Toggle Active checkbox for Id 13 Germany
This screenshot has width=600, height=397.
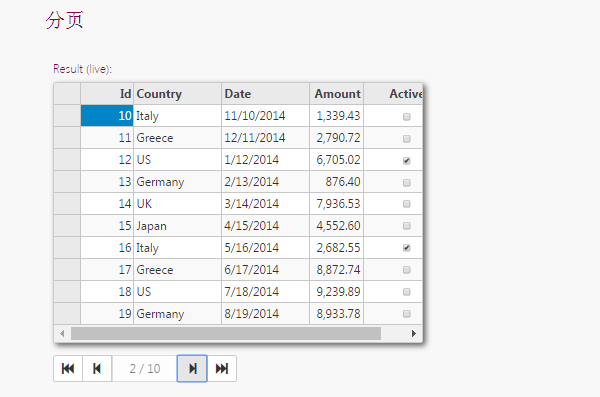(x=407, y=182)
